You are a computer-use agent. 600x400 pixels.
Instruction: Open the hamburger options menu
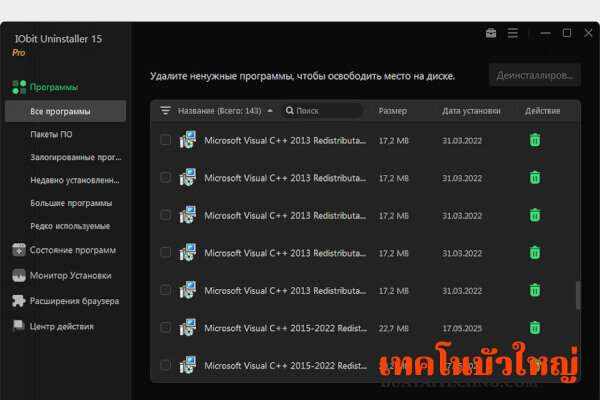513,33
